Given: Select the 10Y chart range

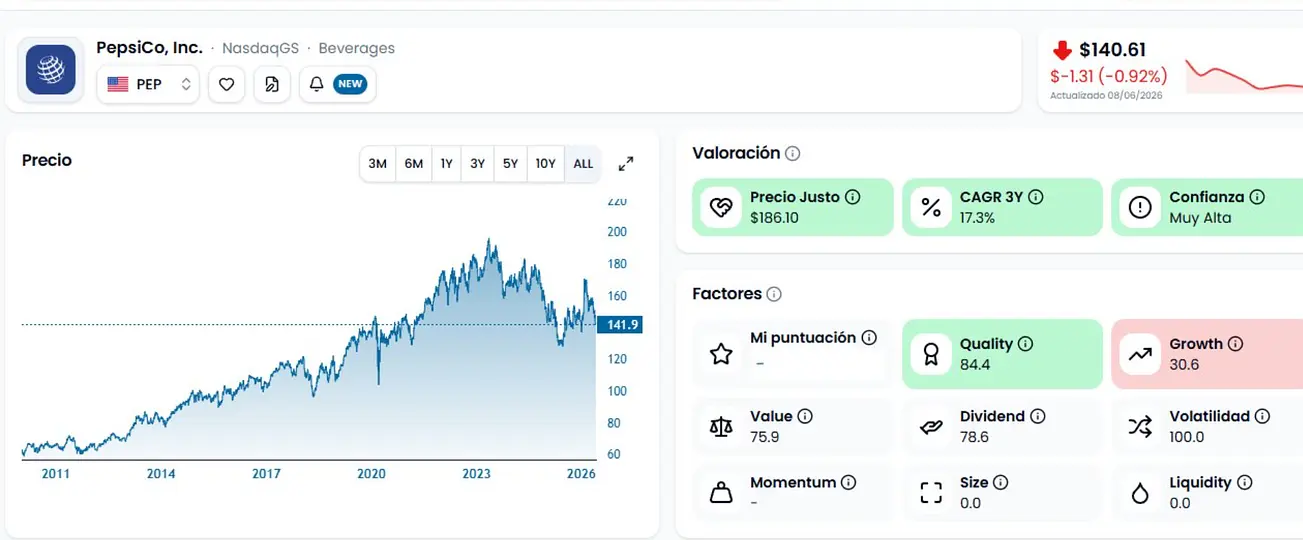Looking at the screenshot, I should (x=545, y=164).
